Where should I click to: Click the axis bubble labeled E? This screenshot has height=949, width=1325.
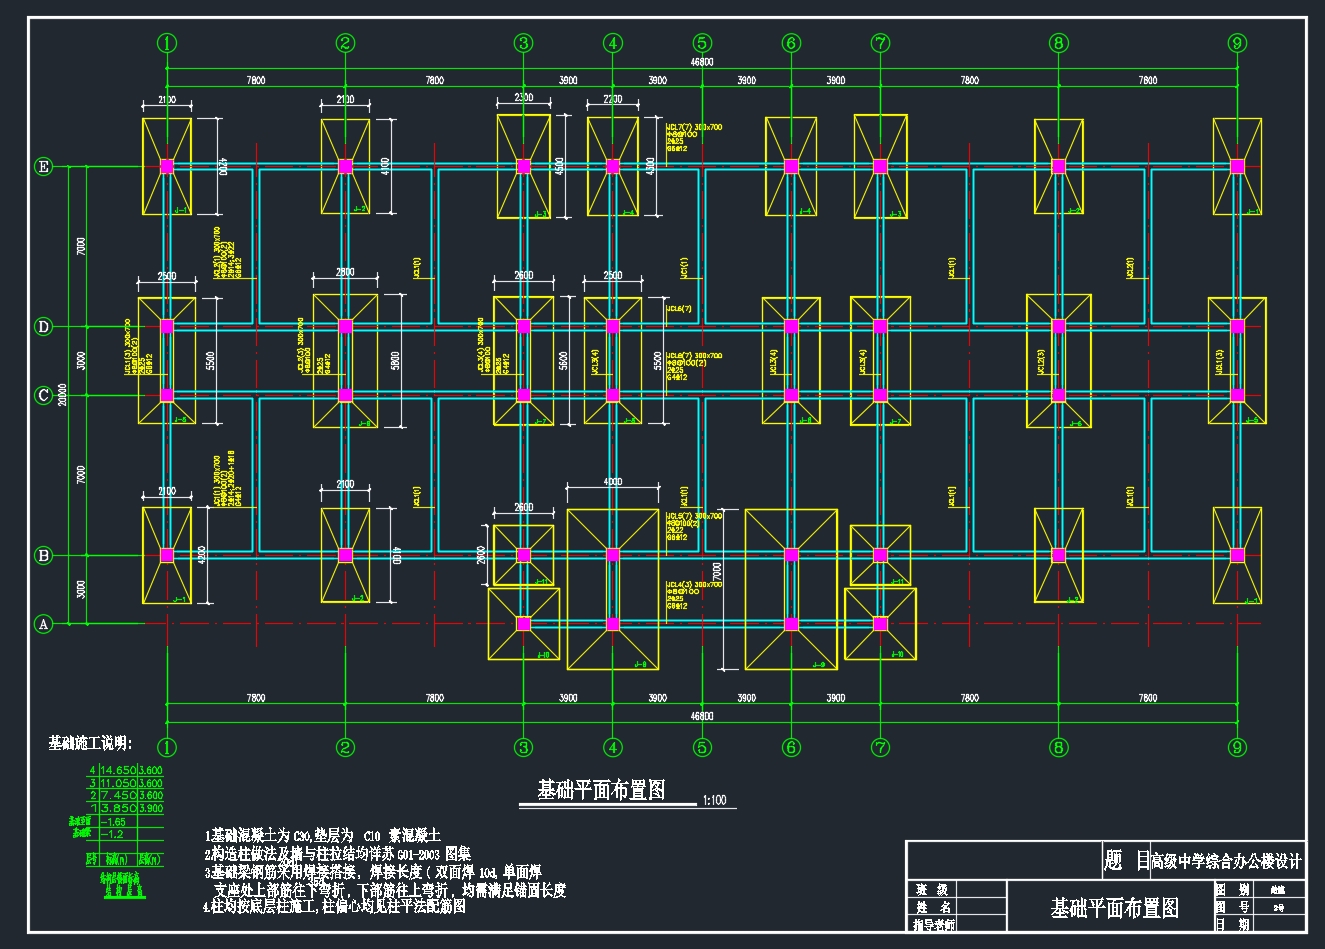pyautogui.click(x=43, y=167)
